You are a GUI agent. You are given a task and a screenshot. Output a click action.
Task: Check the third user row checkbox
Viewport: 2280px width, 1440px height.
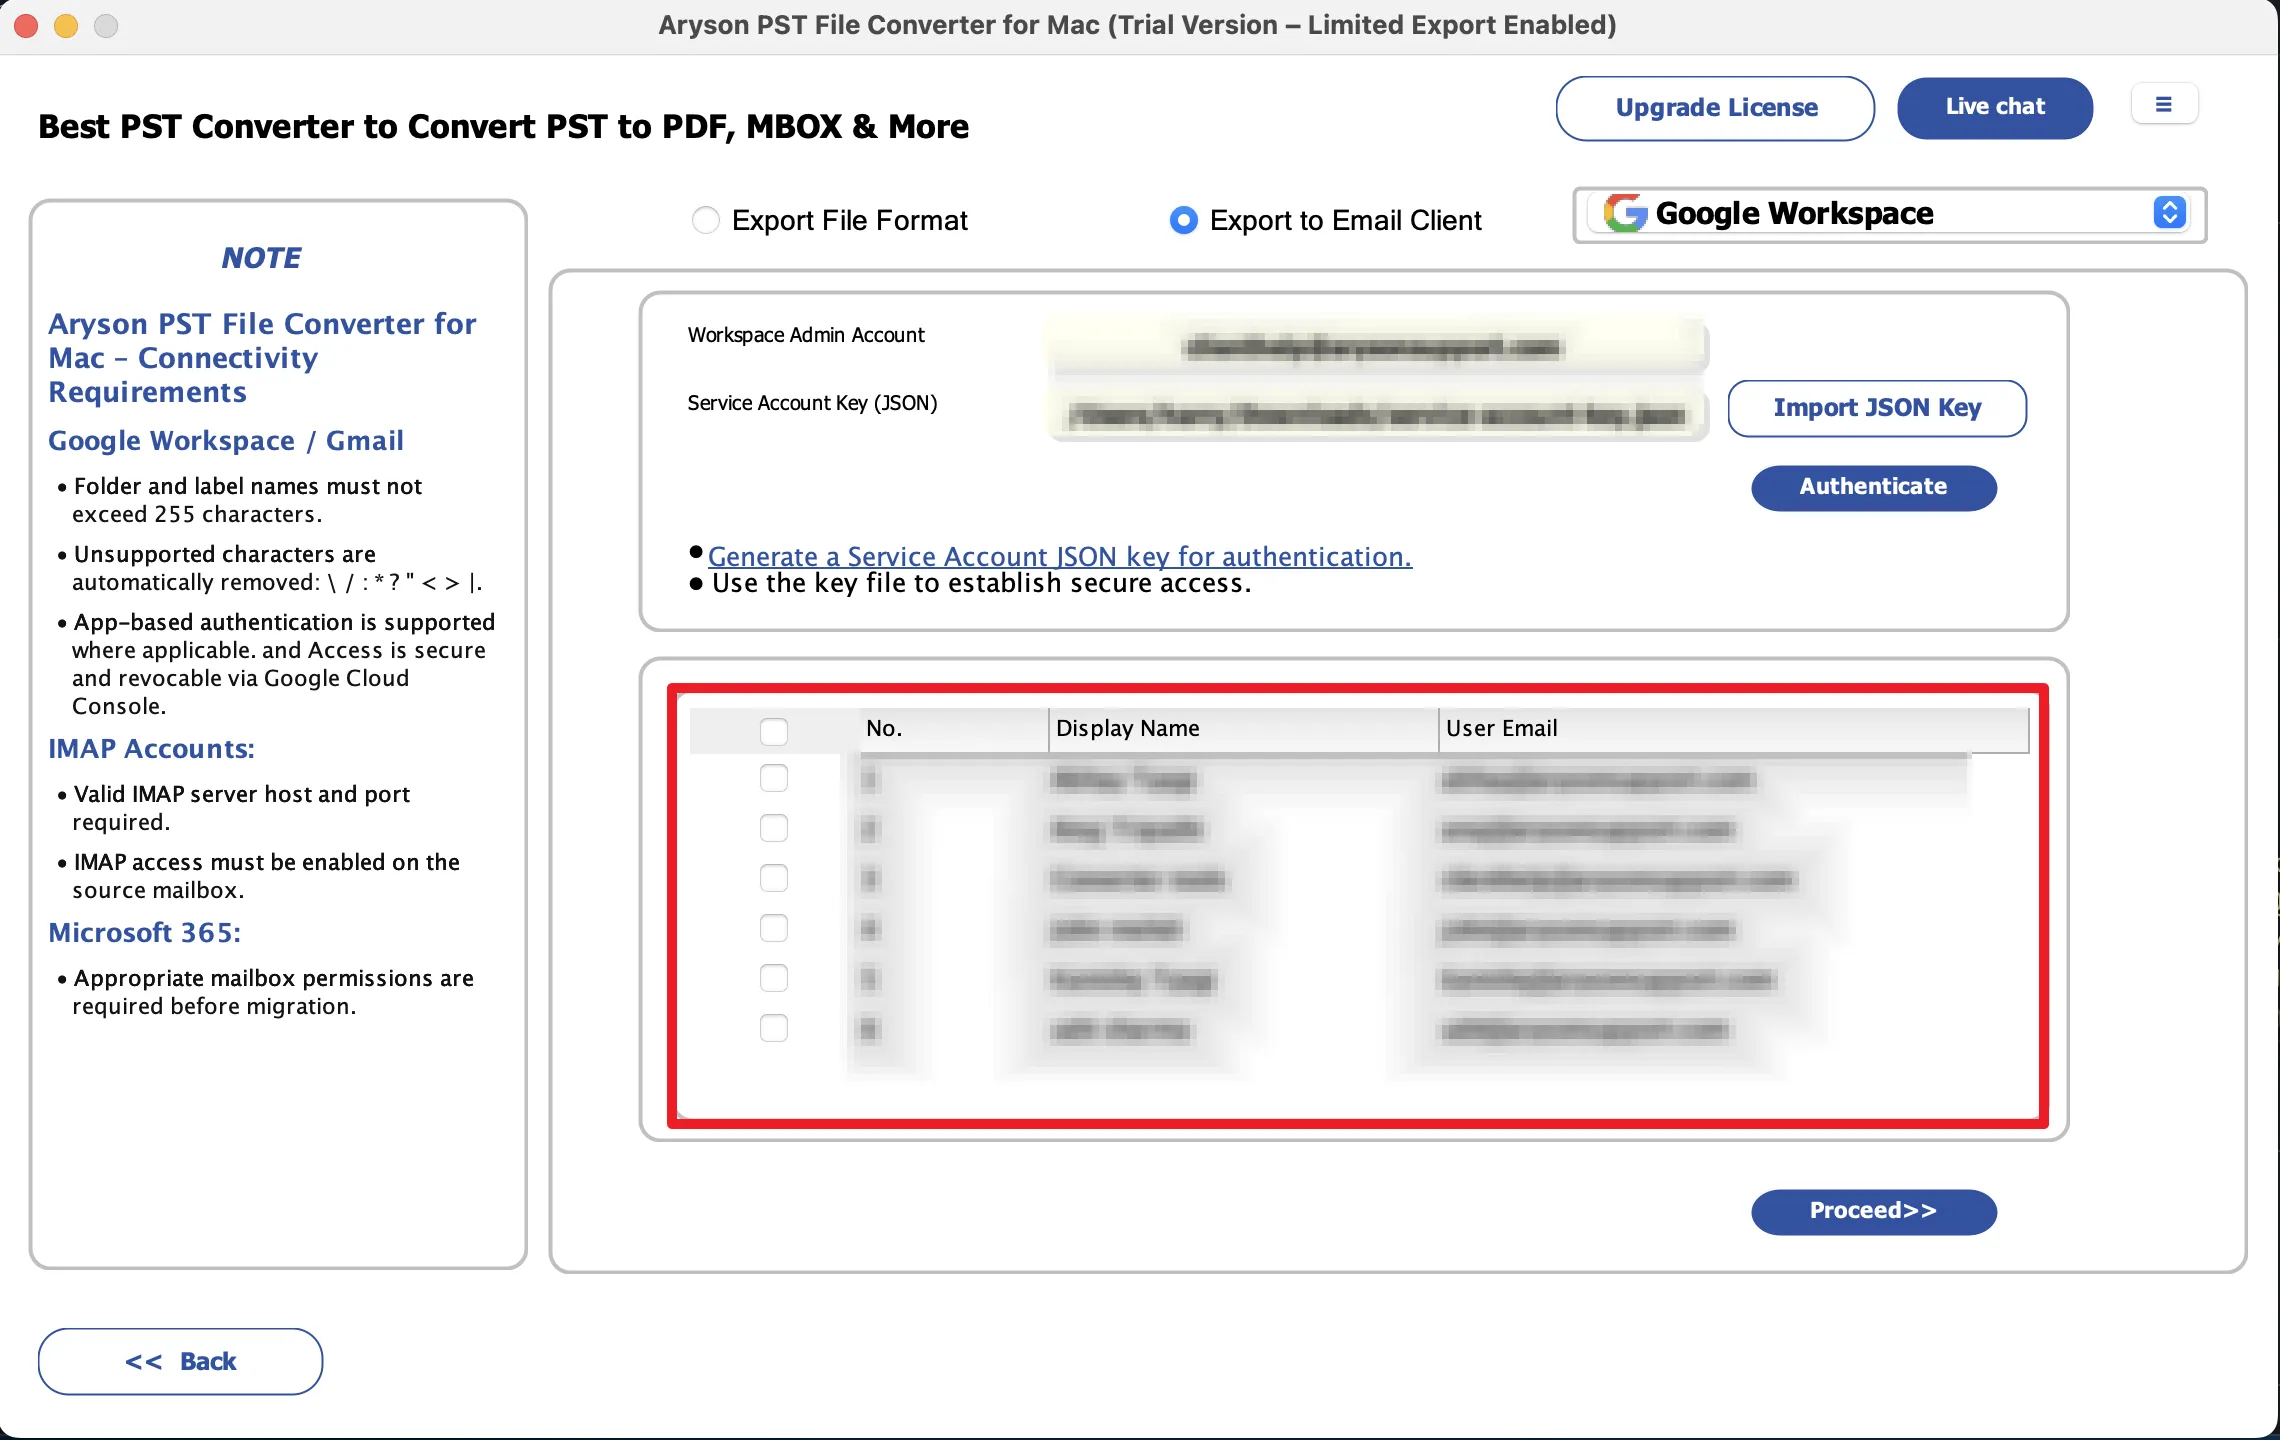click(x=774, y=878)
